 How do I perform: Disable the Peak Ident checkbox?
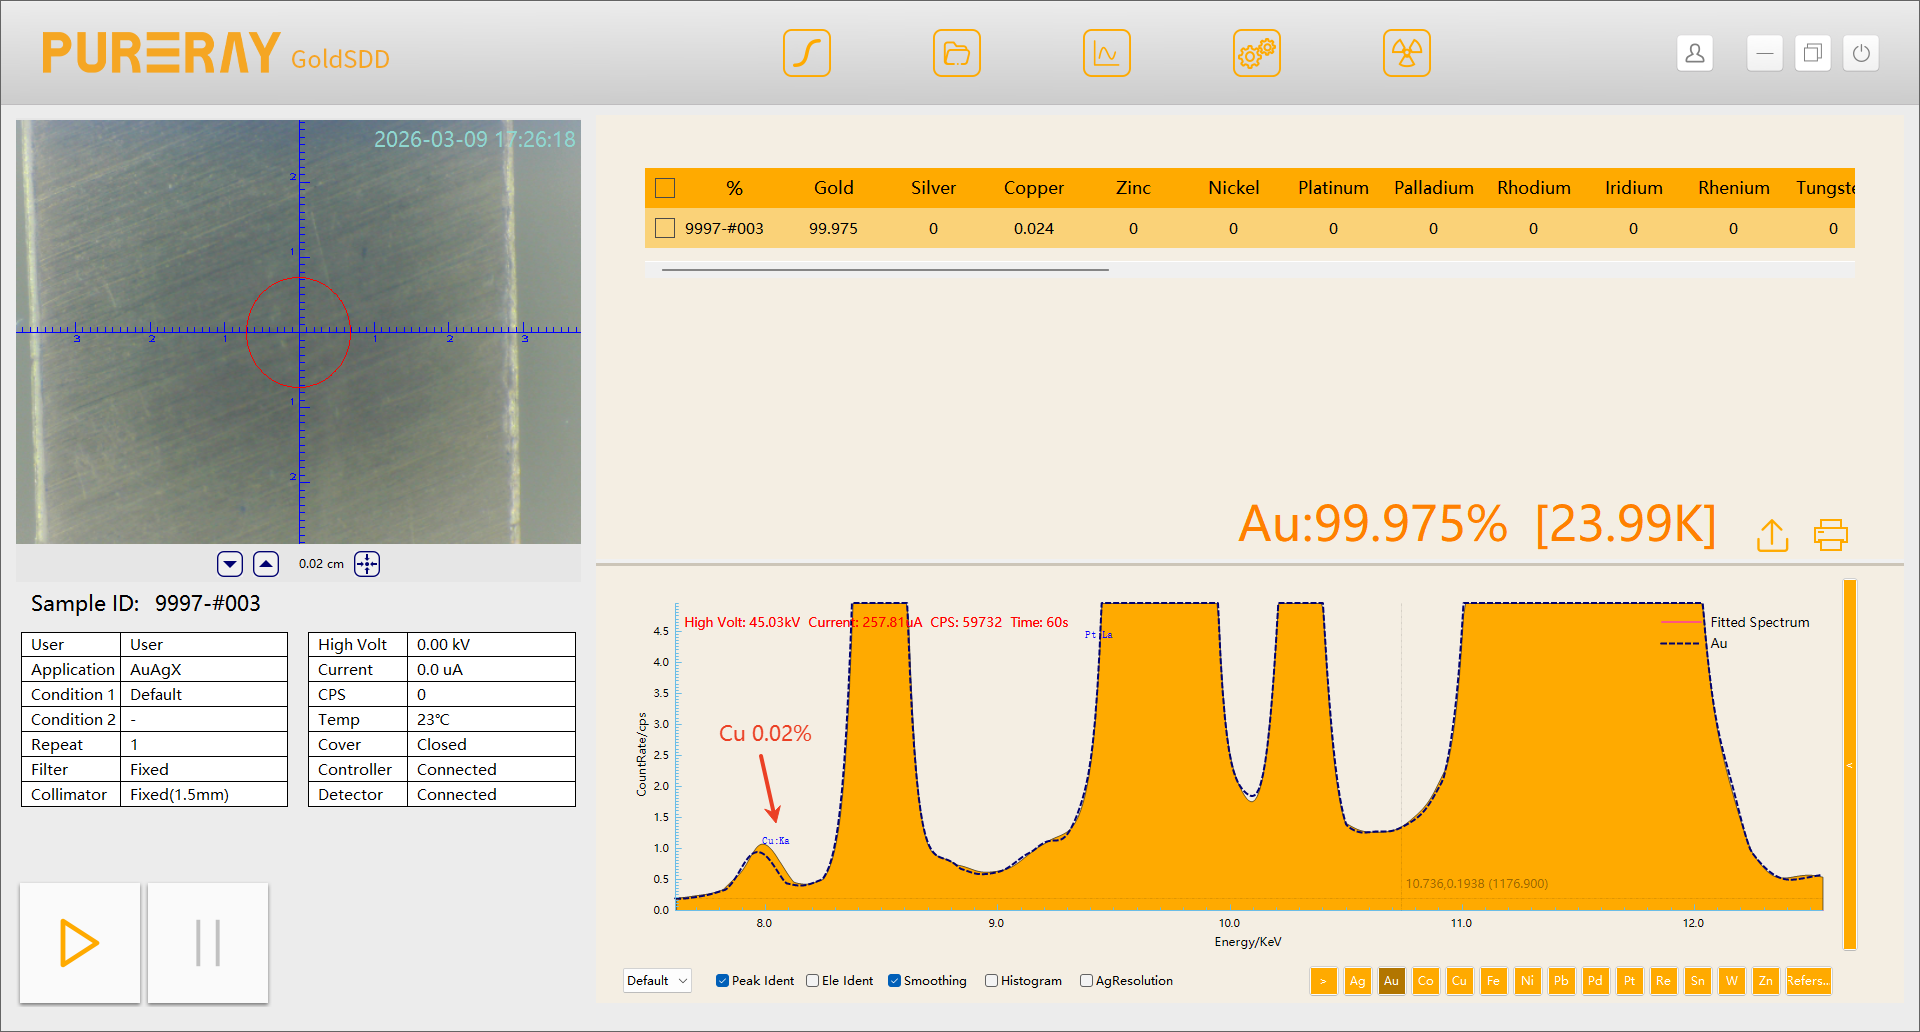click(x=722, y=981)
